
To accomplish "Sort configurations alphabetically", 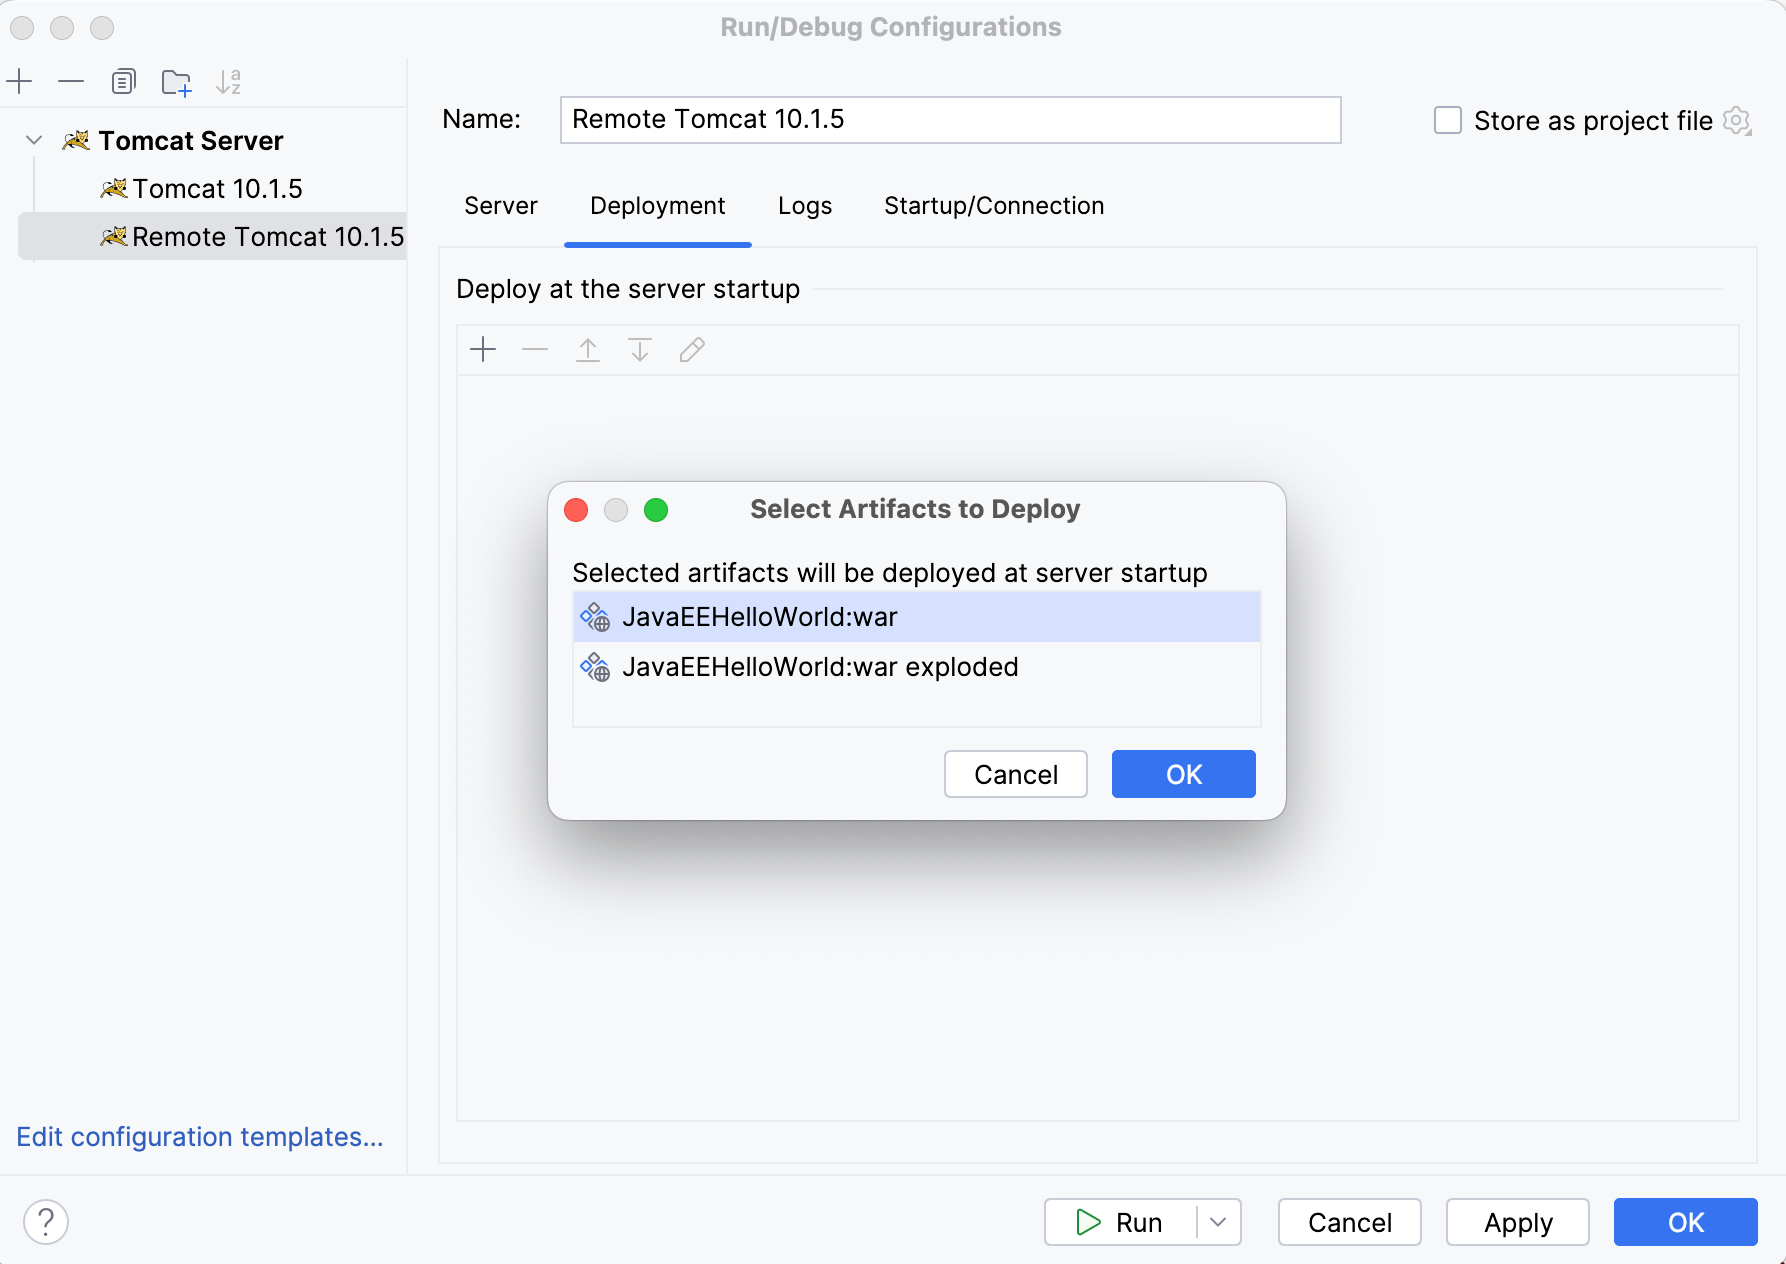I will pos(229,81).
